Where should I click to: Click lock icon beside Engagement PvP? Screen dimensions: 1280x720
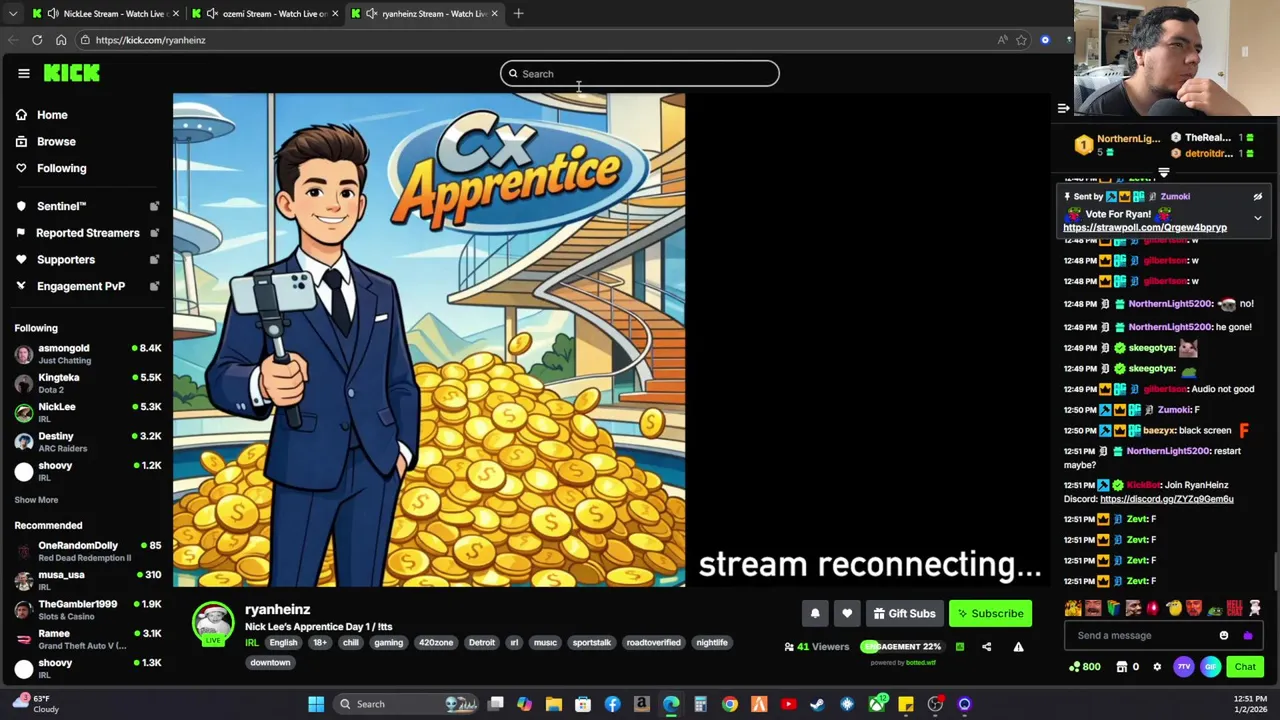tap(154, 286)
